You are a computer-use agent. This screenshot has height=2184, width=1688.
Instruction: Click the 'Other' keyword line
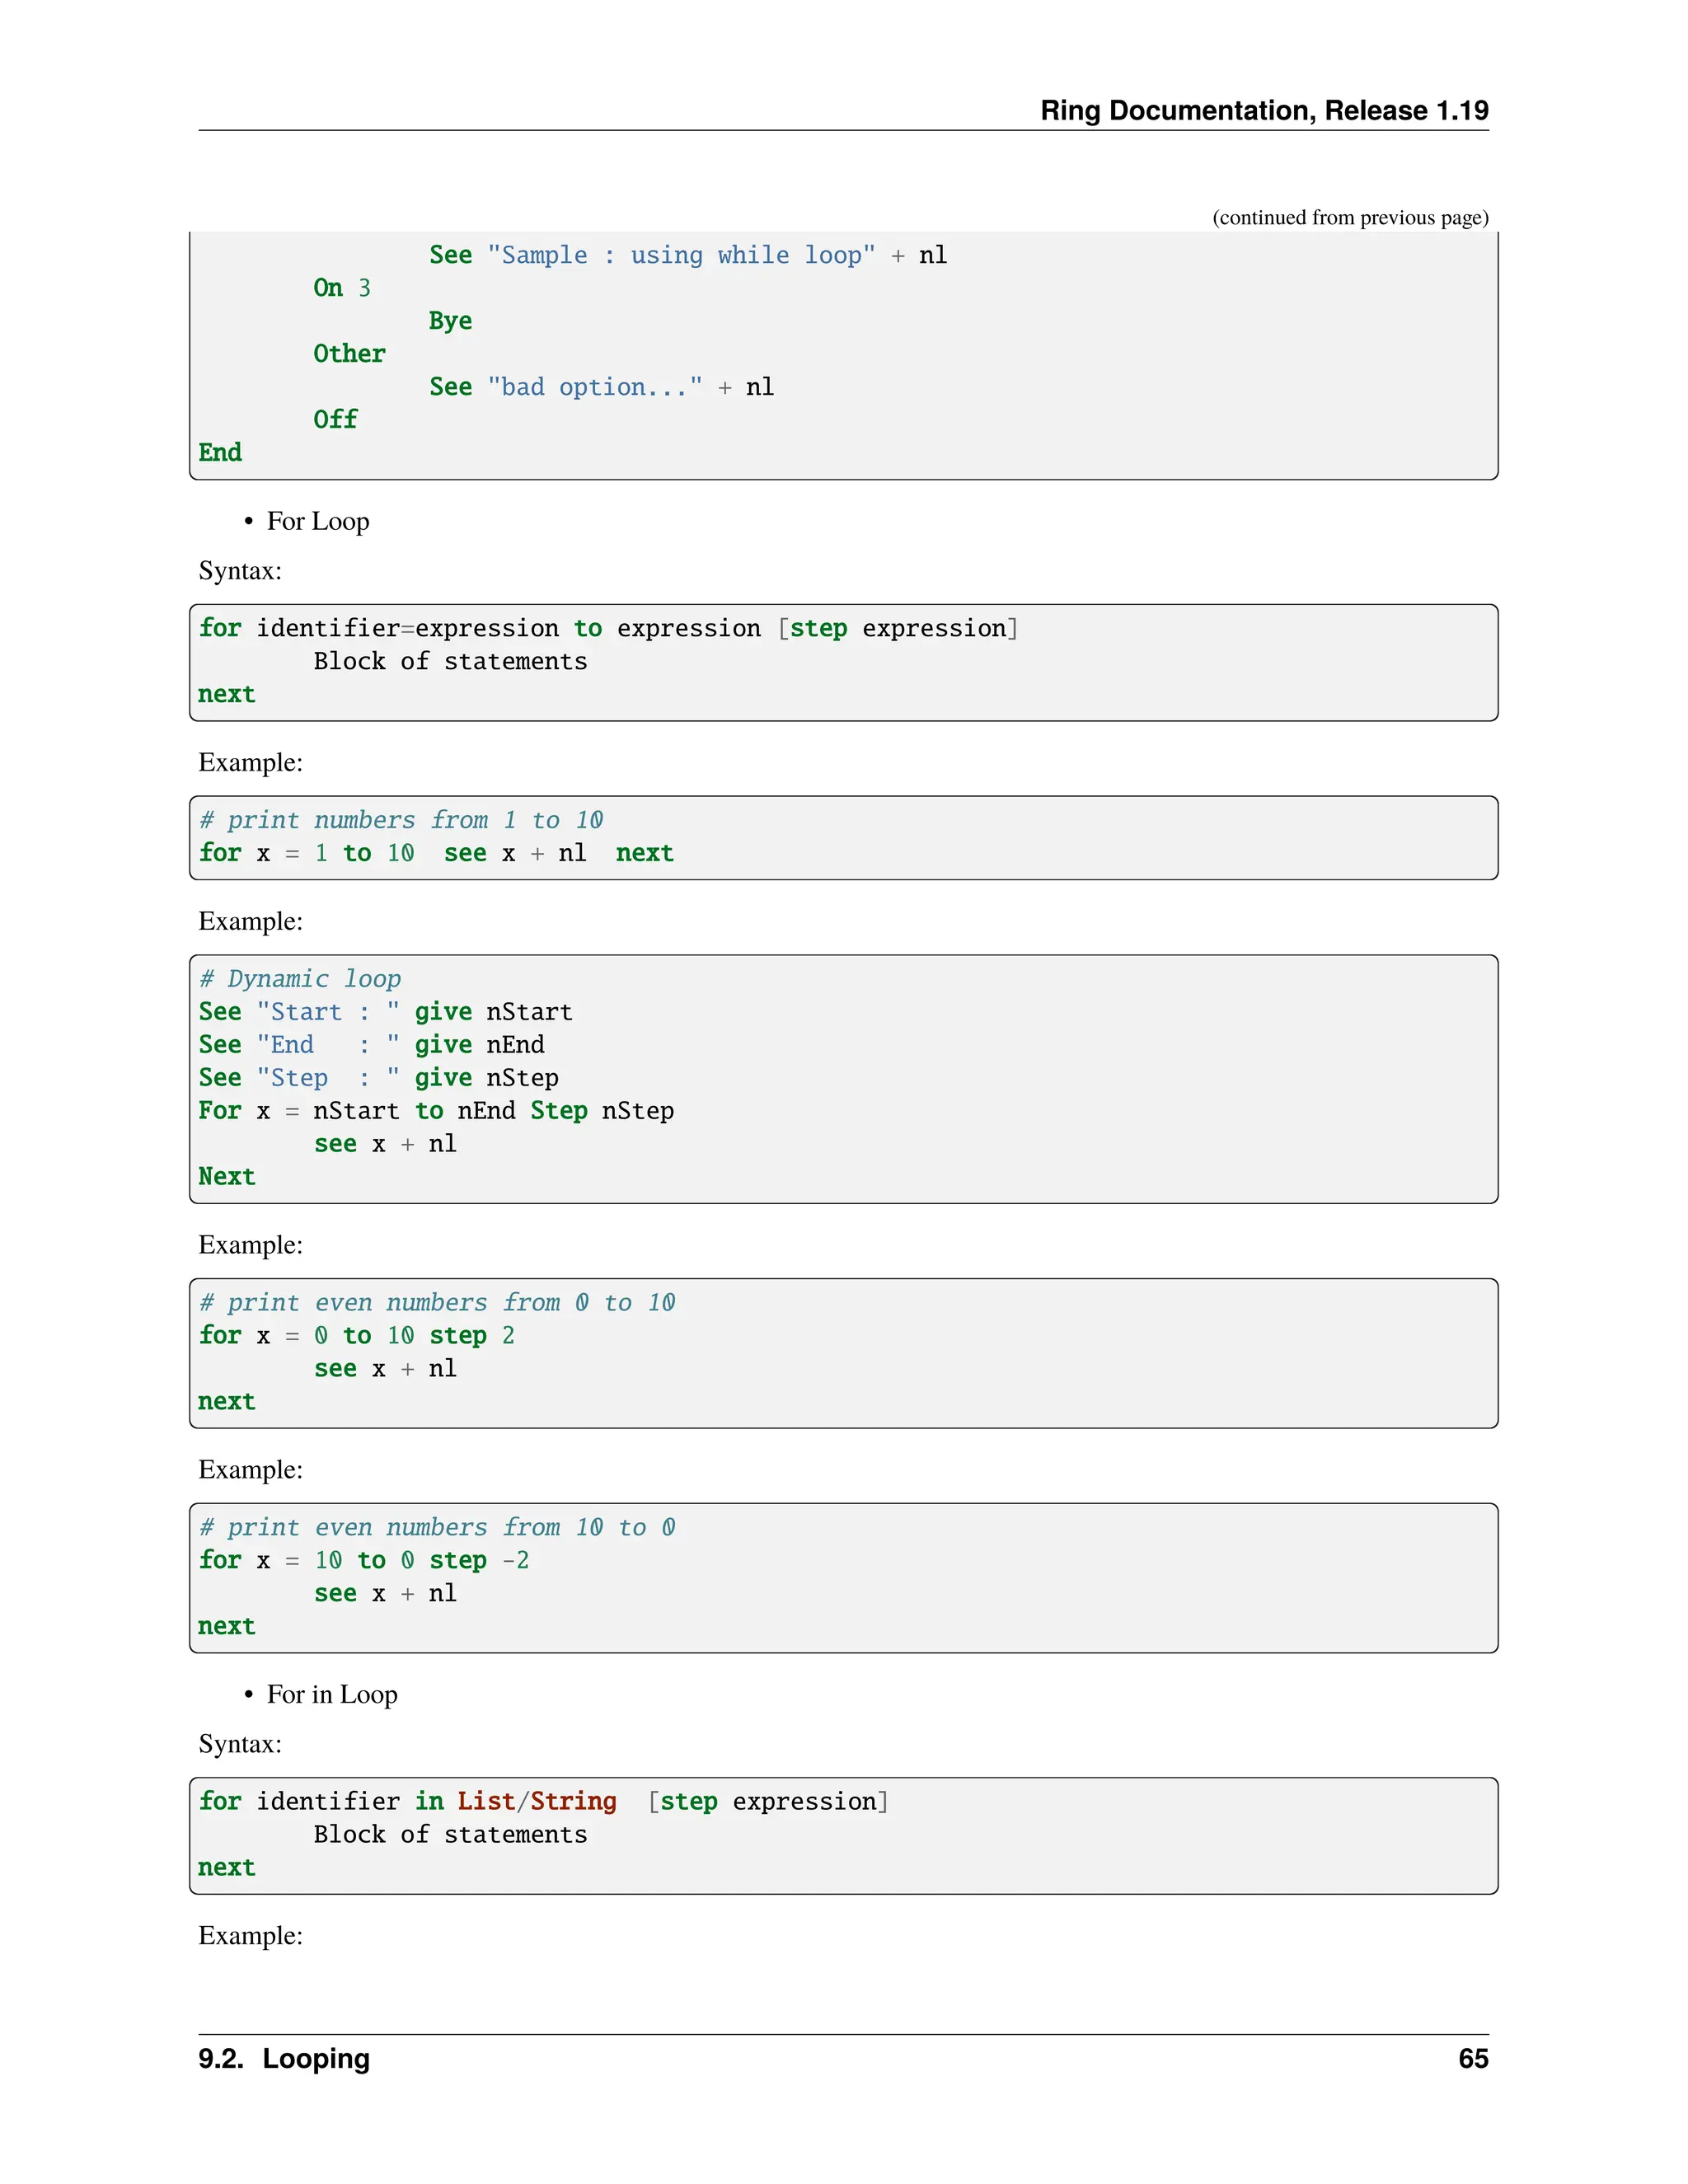point(349,353)
